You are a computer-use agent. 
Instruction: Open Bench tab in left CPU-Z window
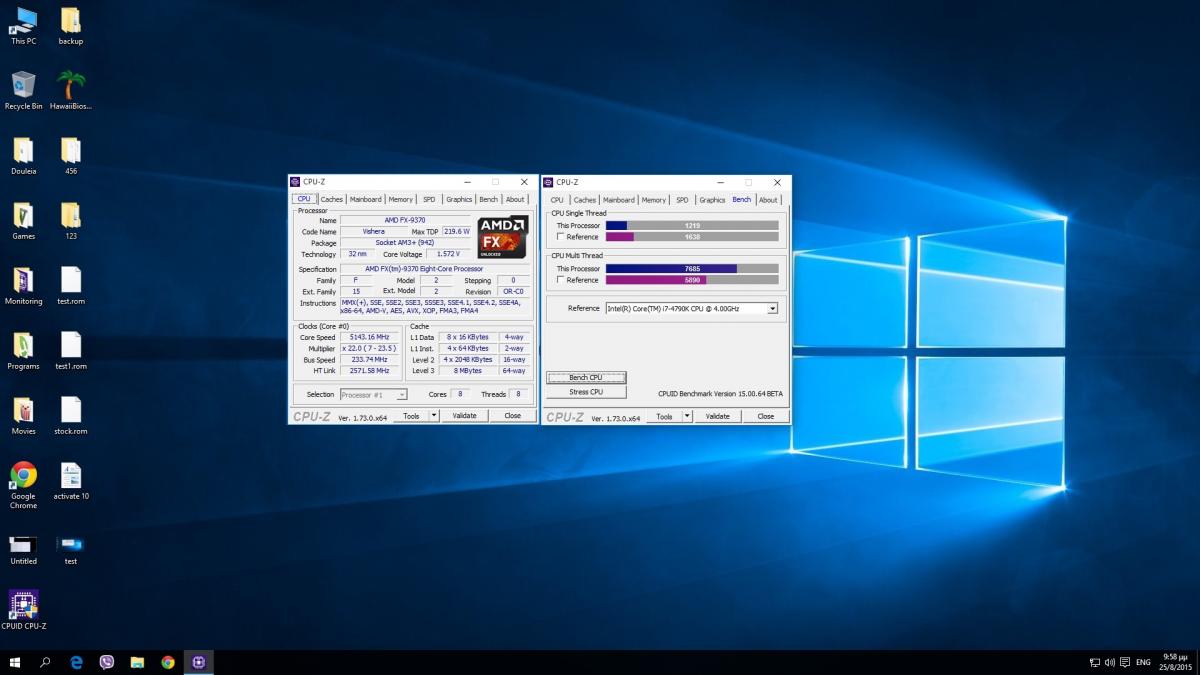click(x=488, y=200)
